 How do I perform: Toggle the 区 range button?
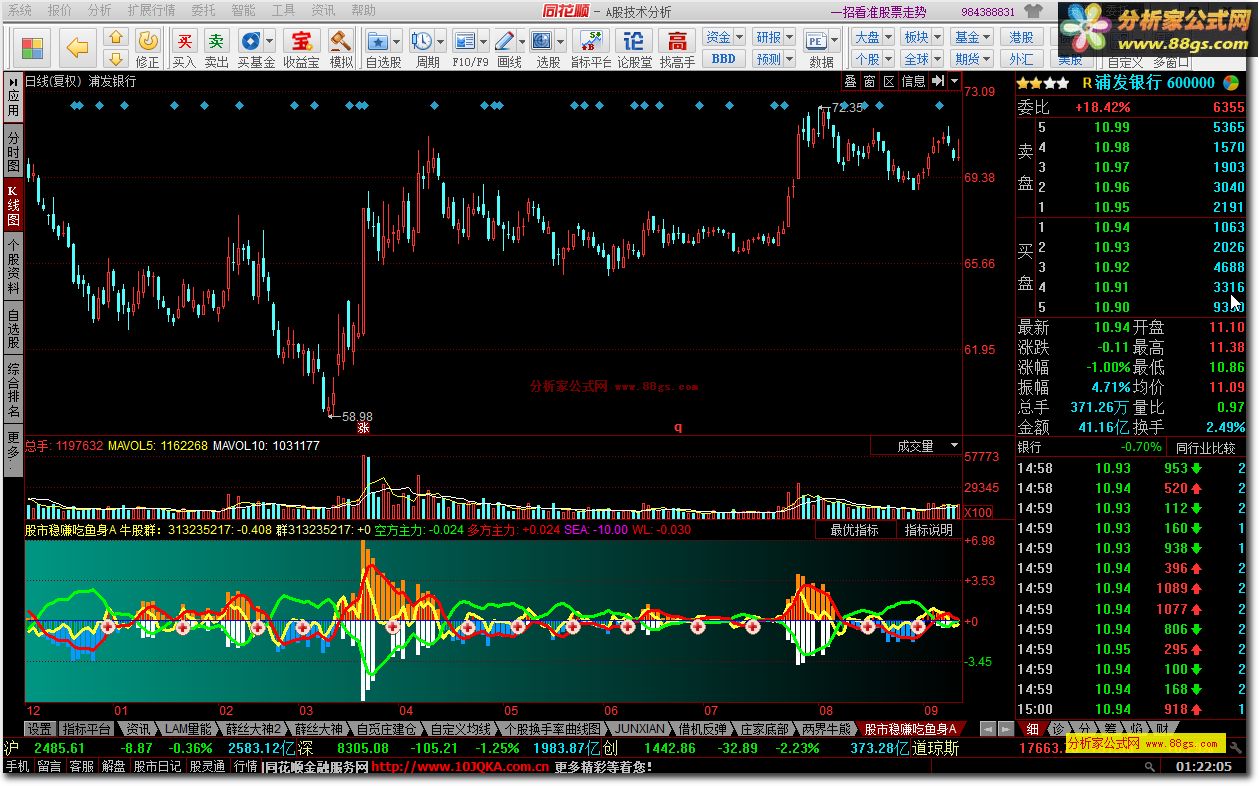(888, 81)
